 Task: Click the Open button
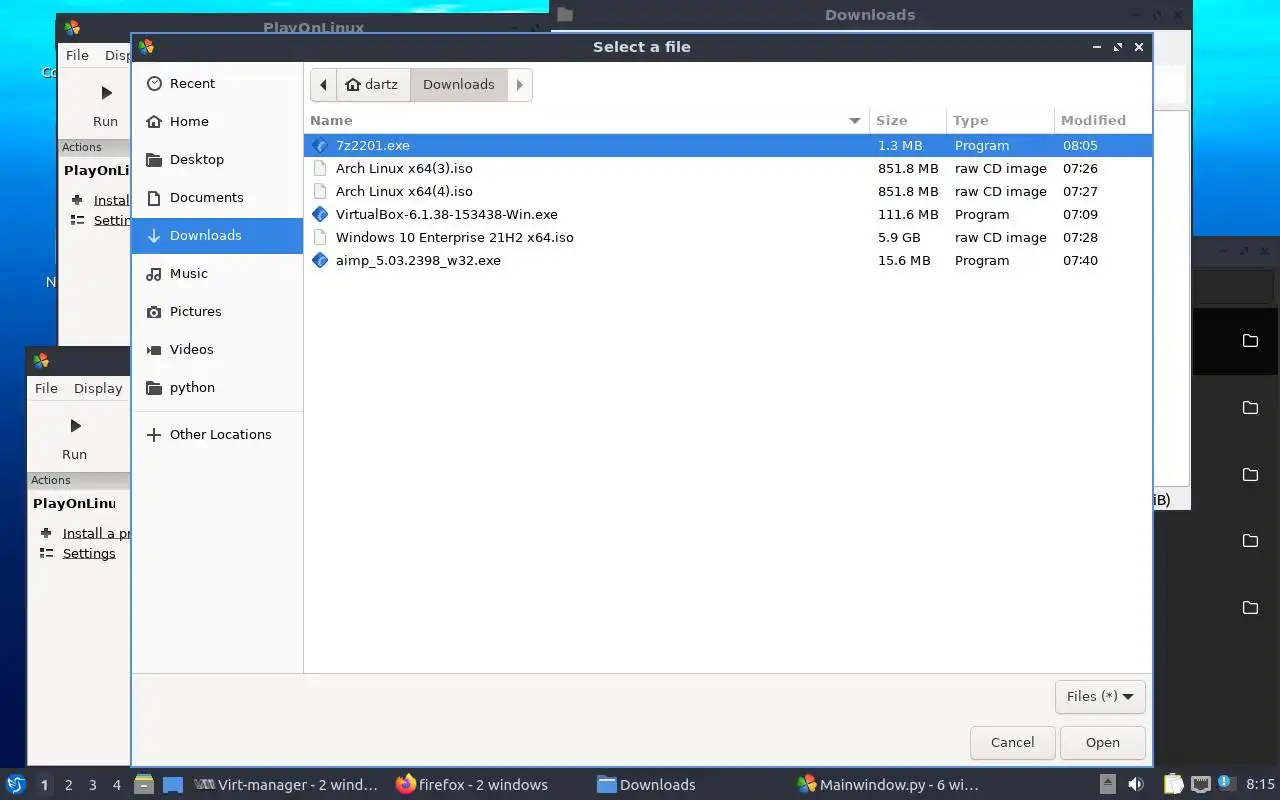click(x=1103, y=743)
